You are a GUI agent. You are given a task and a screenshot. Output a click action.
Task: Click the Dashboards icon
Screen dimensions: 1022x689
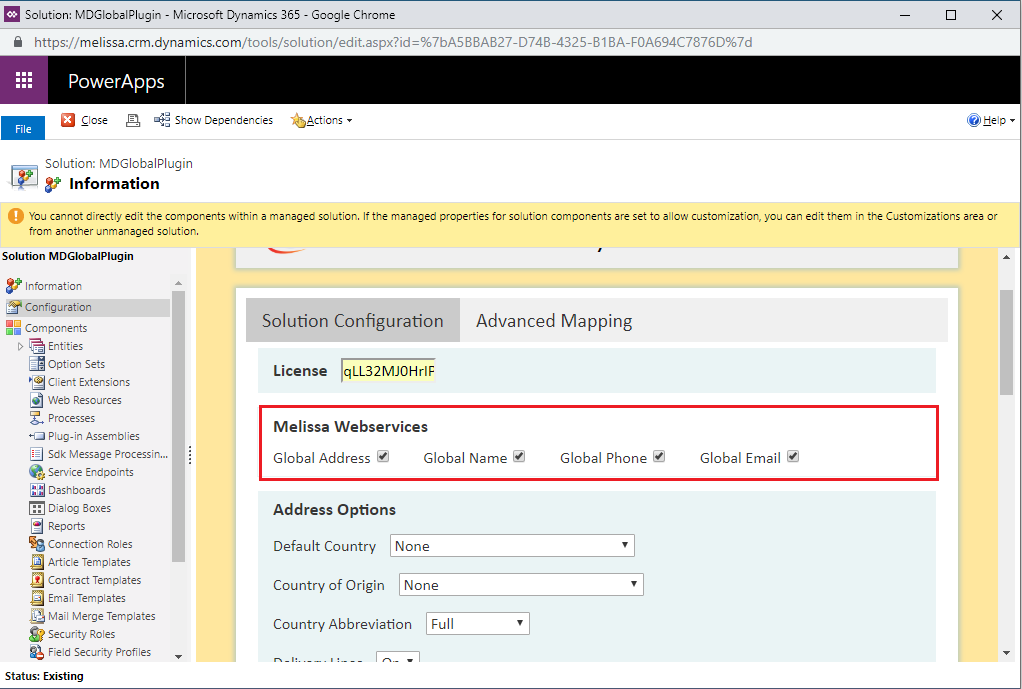pyautogui.click(x=37, y=490)
